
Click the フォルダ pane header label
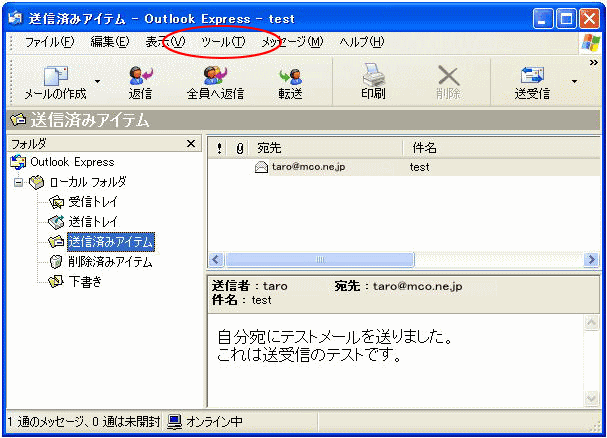29,144
